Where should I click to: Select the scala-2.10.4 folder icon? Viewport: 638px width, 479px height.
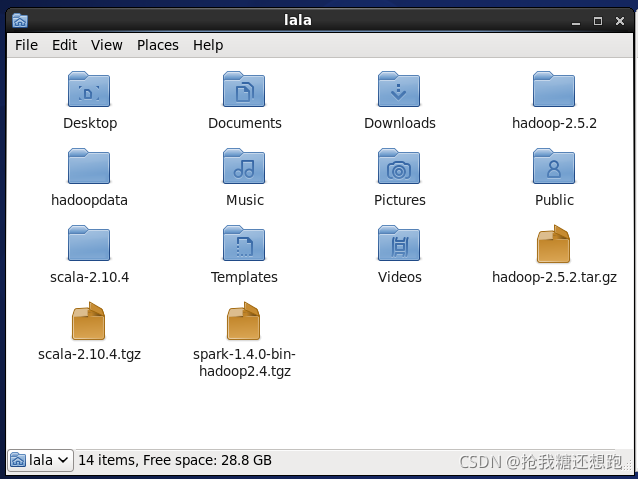(x=89, y=243)
